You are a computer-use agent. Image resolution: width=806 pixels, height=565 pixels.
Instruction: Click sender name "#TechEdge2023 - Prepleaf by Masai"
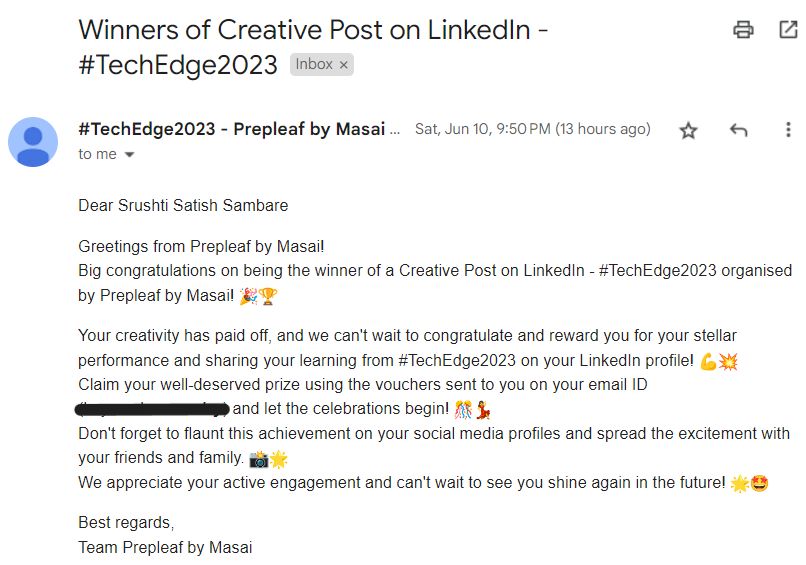tap(239, 129)
